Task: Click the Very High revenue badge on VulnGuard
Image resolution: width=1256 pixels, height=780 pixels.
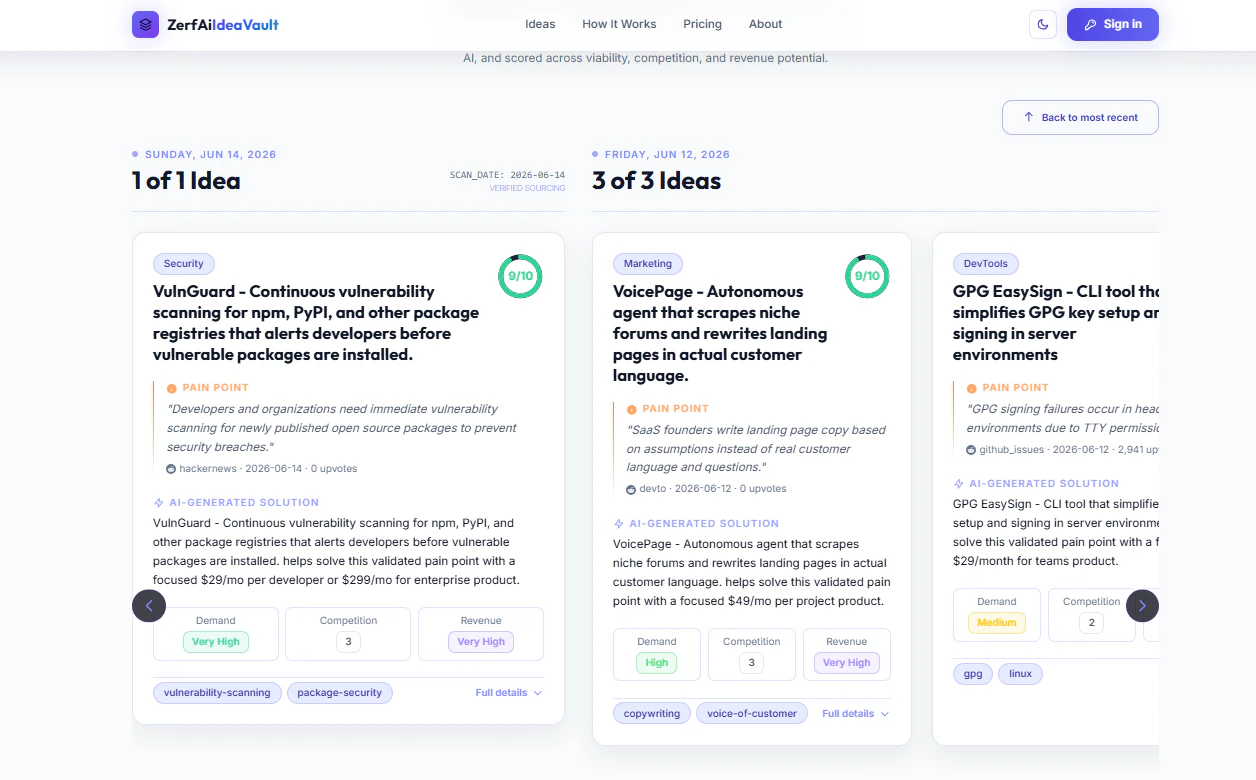Action: coord(481,642)
